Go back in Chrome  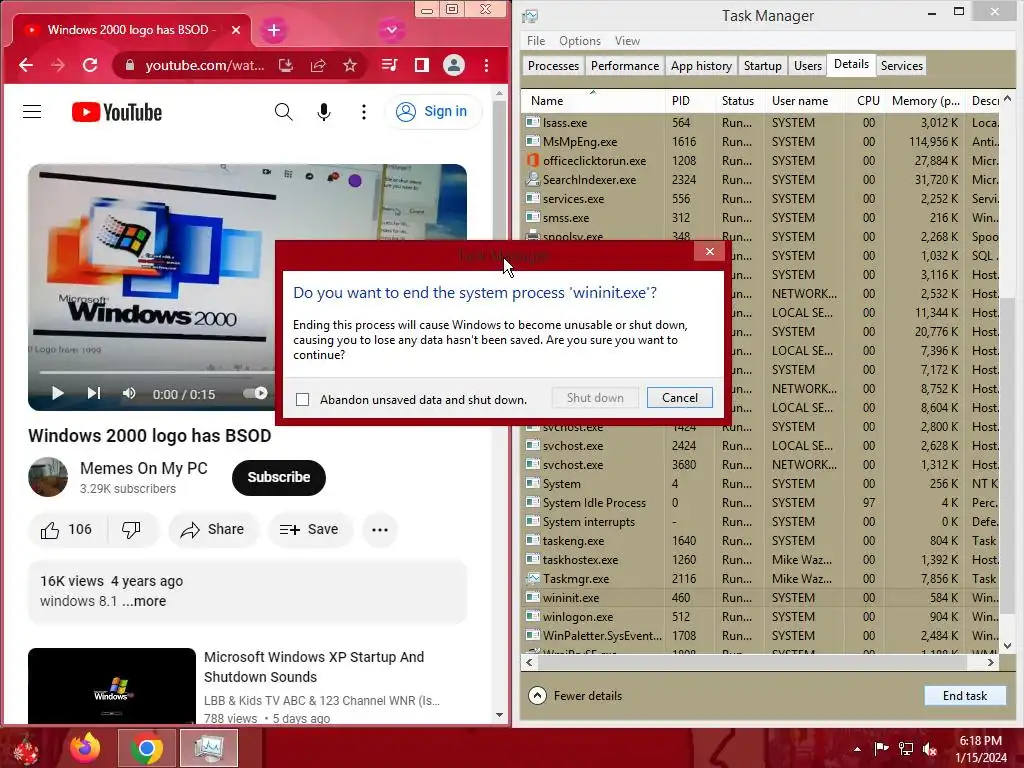[x=25, y=65]
